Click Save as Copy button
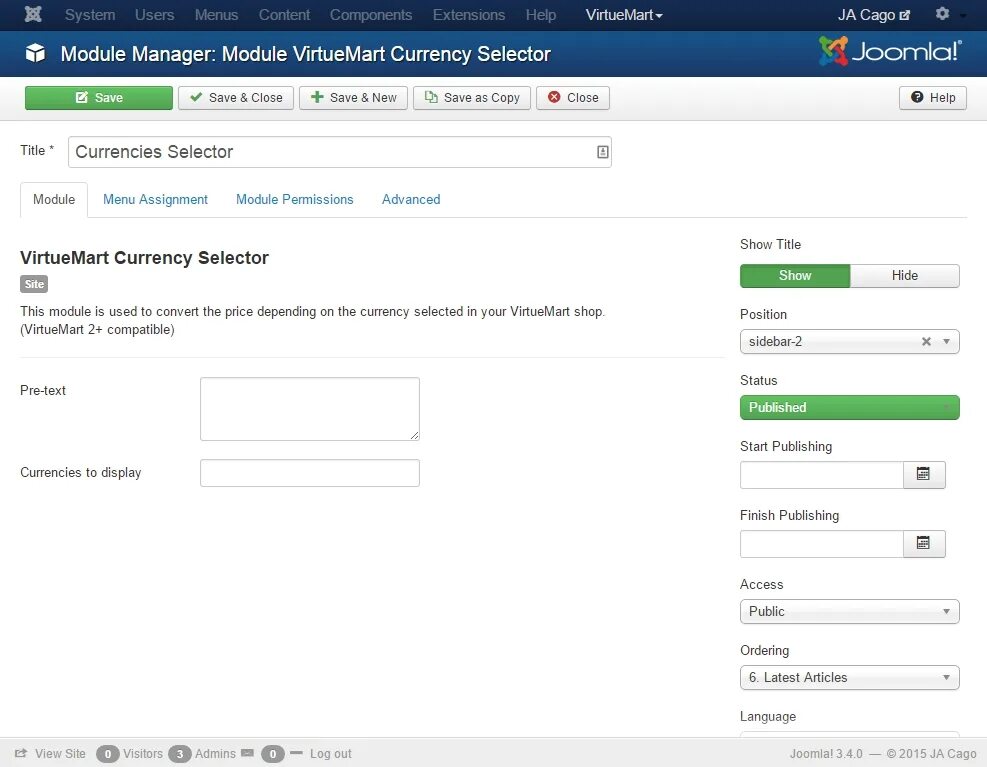This screenshot has height=767, width=987. 472,98
